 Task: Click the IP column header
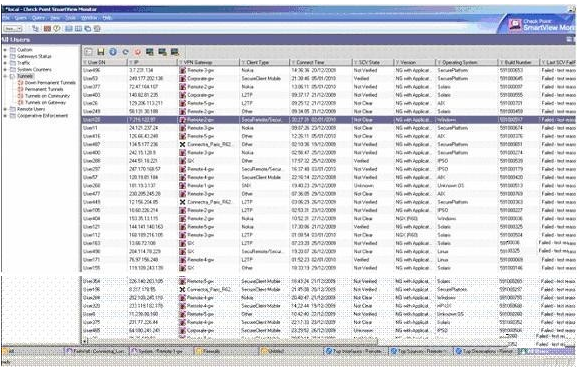152,62
